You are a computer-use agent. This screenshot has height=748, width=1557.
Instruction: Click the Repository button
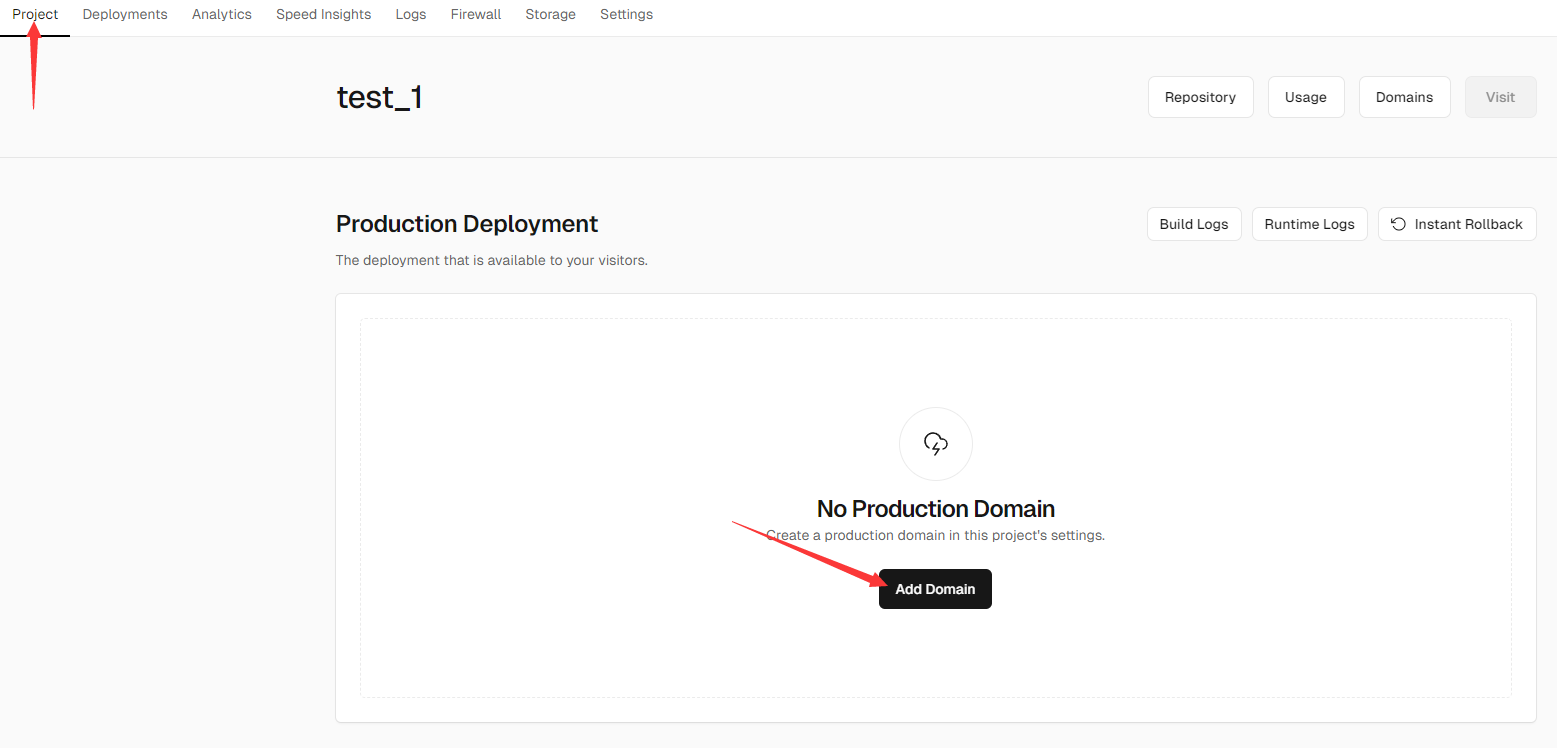(x=1200, y=97)
